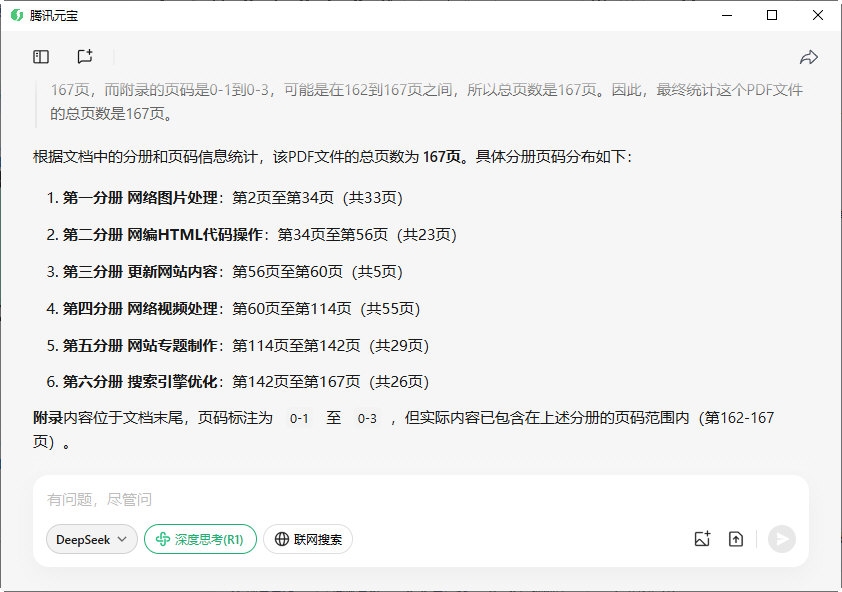Viewport: 842px width, 592px height.
Task: Click the 0-3 page code tag
Action: 367,418
